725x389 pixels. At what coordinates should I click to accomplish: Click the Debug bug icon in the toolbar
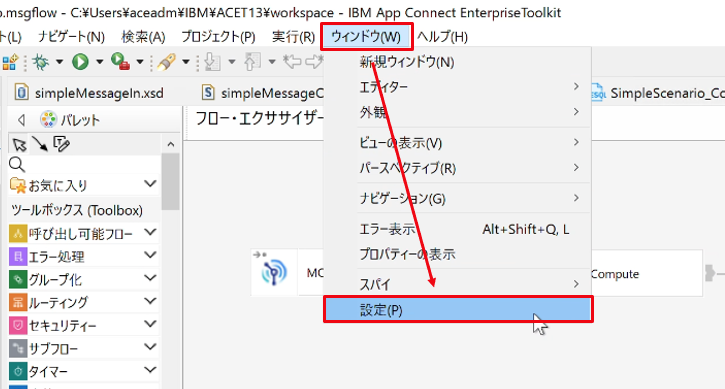point(40,62)
